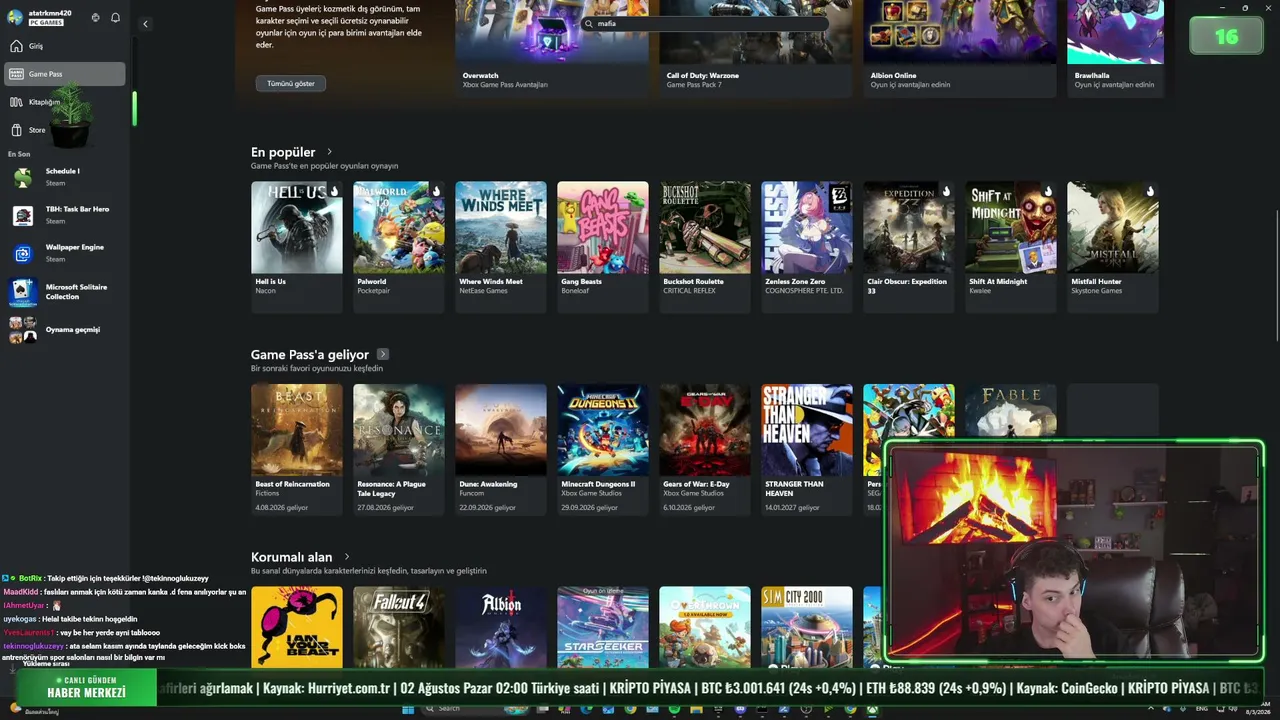Open the Stranger Than Heaven cover art
This screenshot has width=1280, height=720.
pyautogui.click(x=807, y=430)
